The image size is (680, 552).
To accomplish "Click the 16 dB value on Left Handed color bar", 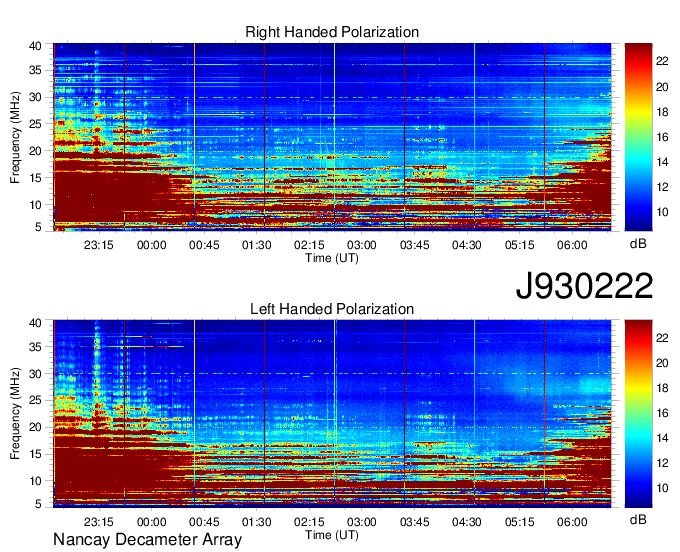I will 662,413.
